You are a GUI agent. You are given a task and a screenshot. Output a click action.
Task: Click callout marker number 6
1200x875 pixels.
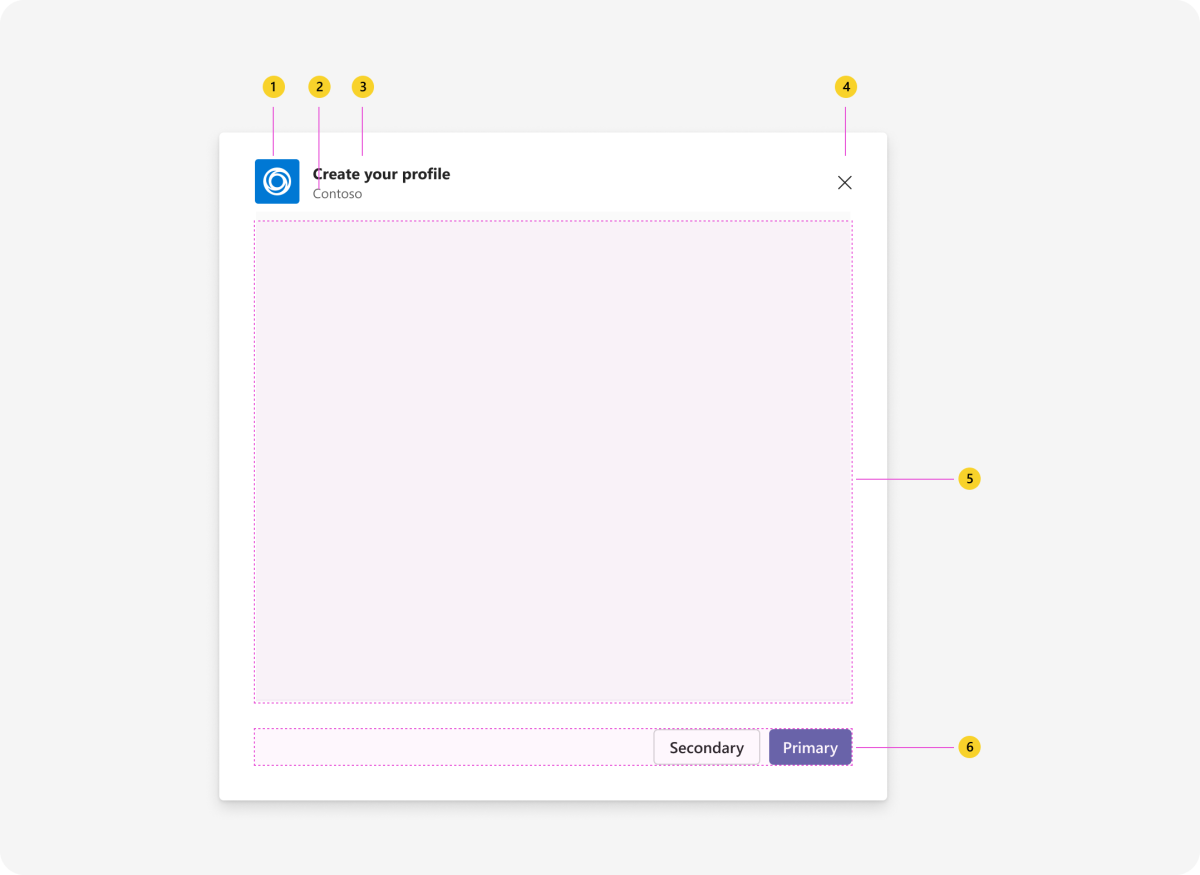(969, 746)
